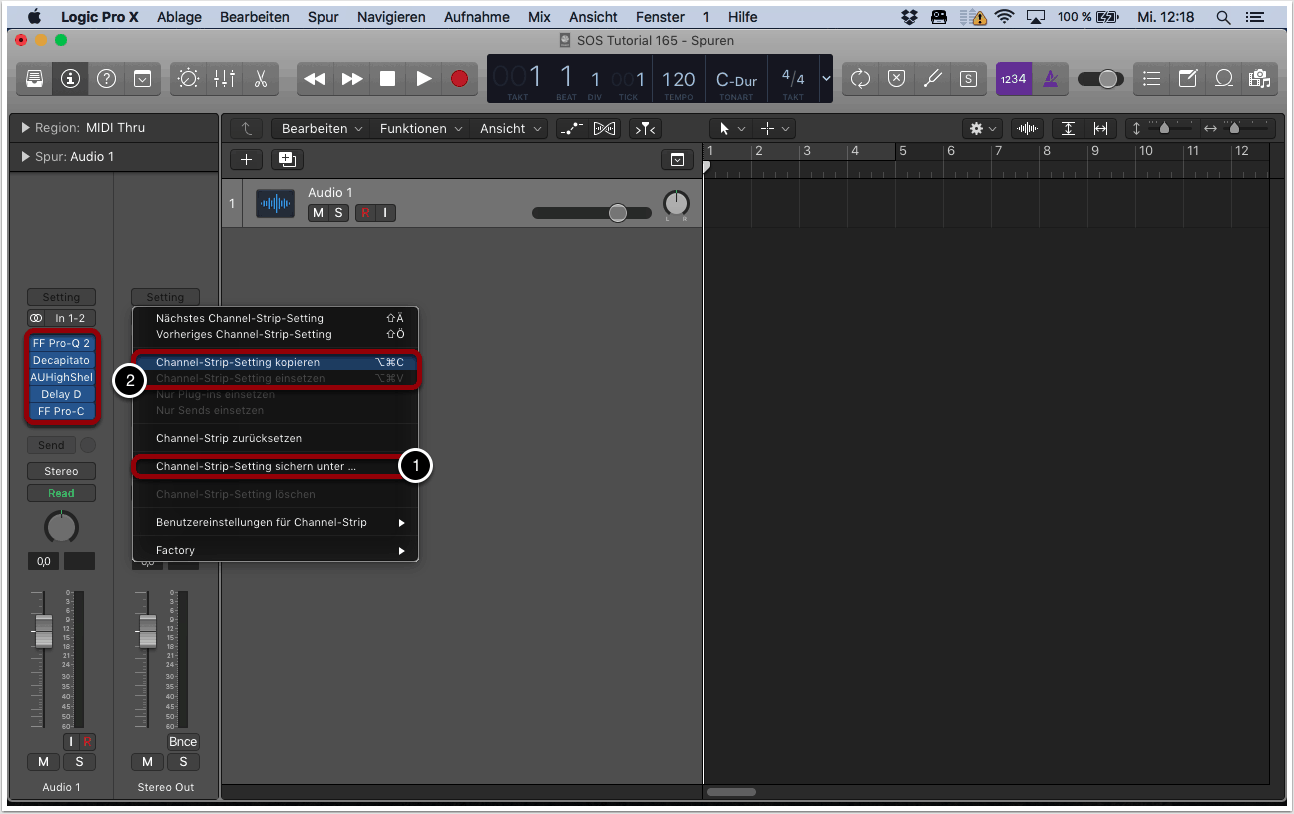This screenshot has width=1294, height=814.
Task: Mute the Audio 1 track
Action: [x=318, y=213]
